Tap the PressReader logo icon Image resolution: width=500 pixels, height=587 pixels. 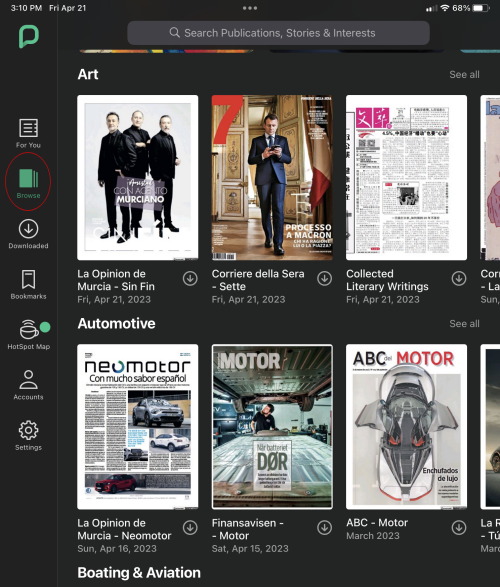tap(29, 36)
